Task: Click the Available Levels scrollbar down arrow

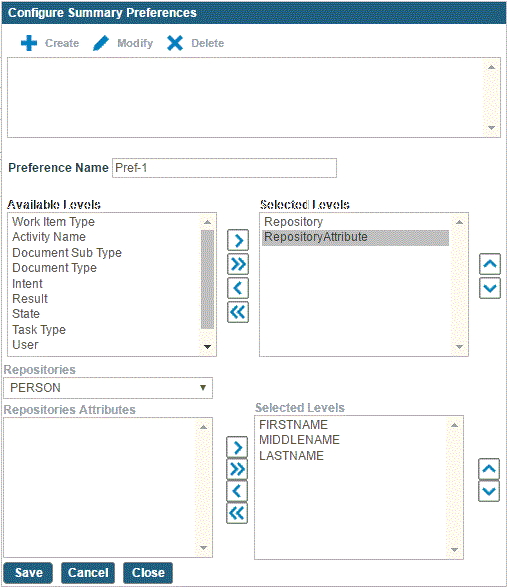Action: tap(207, 346)
